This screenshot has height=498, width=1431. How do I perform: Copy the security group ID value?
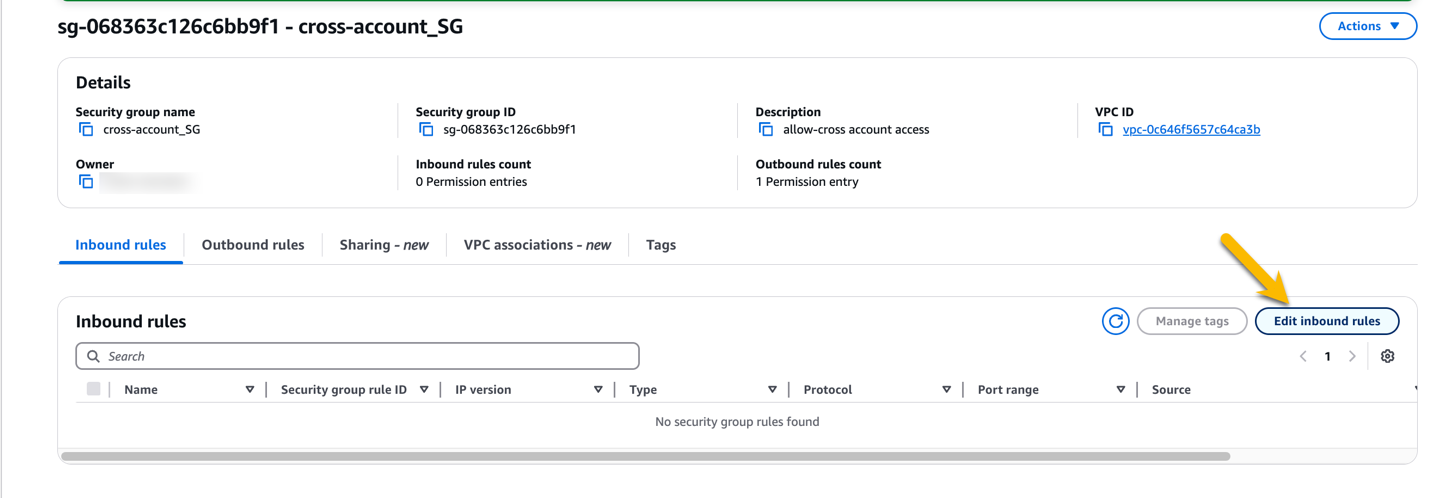426,130
